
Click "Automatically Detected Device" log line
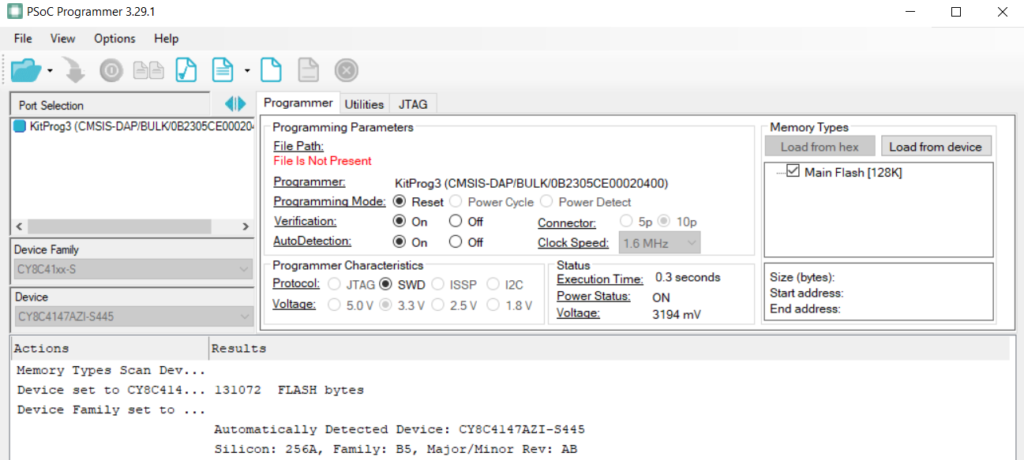point(399,430)
